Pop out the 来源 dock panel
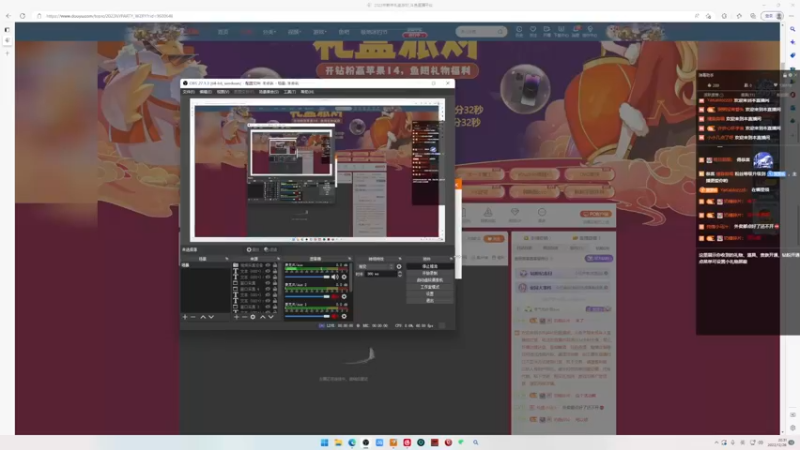Image resolution: width=800 pixels, height=450 pixels. click(279, 259)
